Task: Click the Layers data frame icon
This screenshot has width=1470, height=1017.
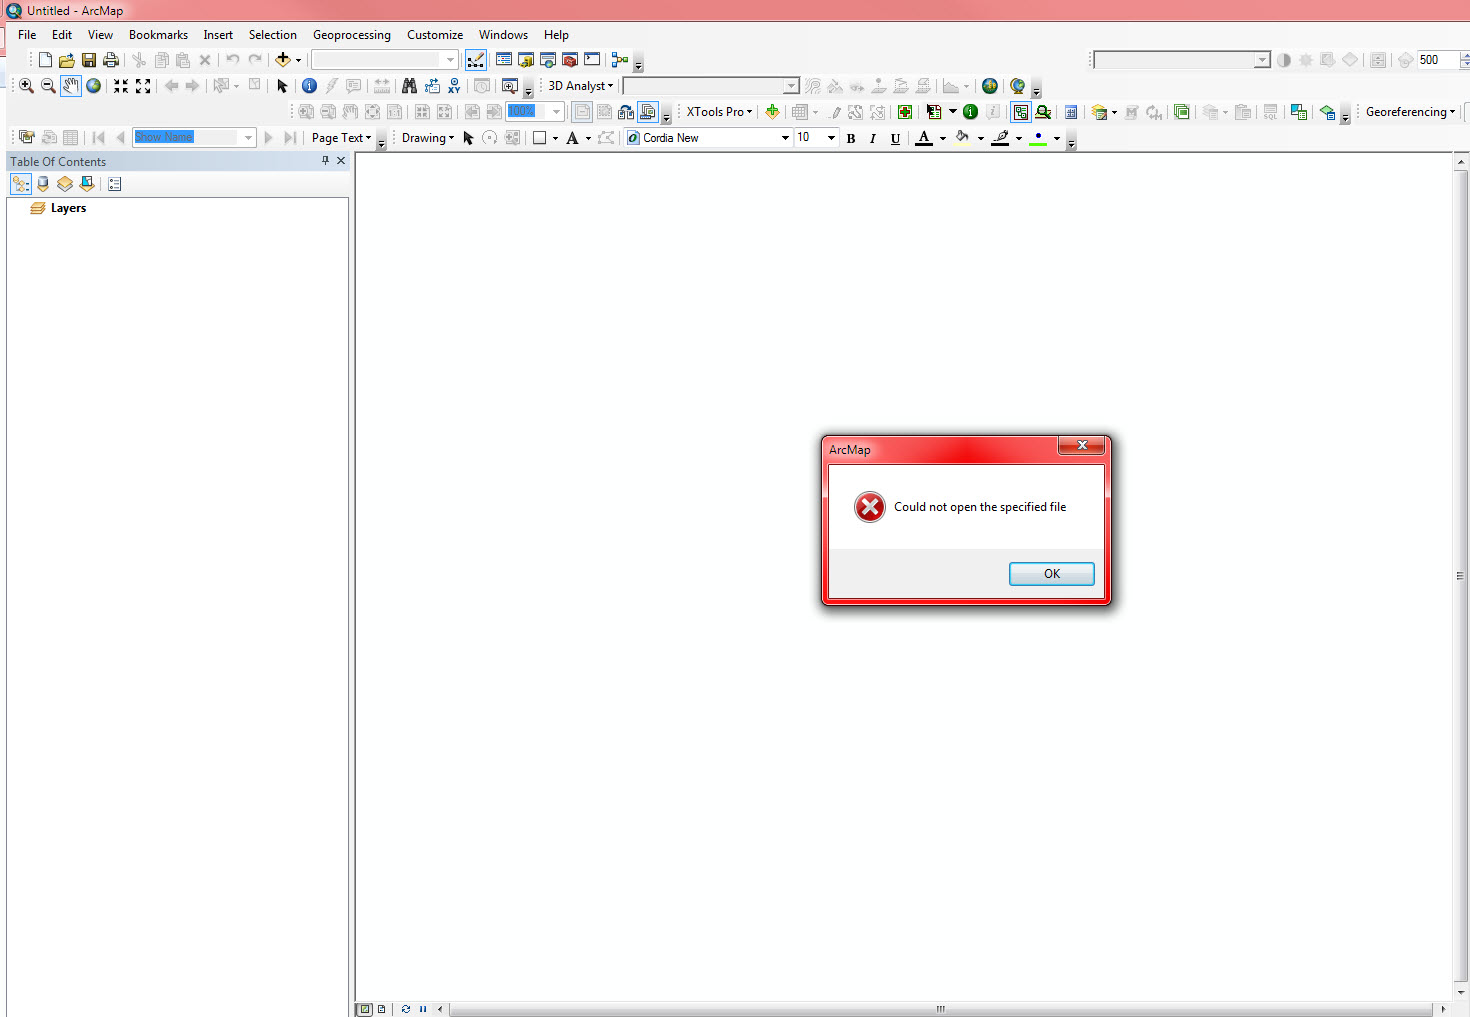Action: 38,208
